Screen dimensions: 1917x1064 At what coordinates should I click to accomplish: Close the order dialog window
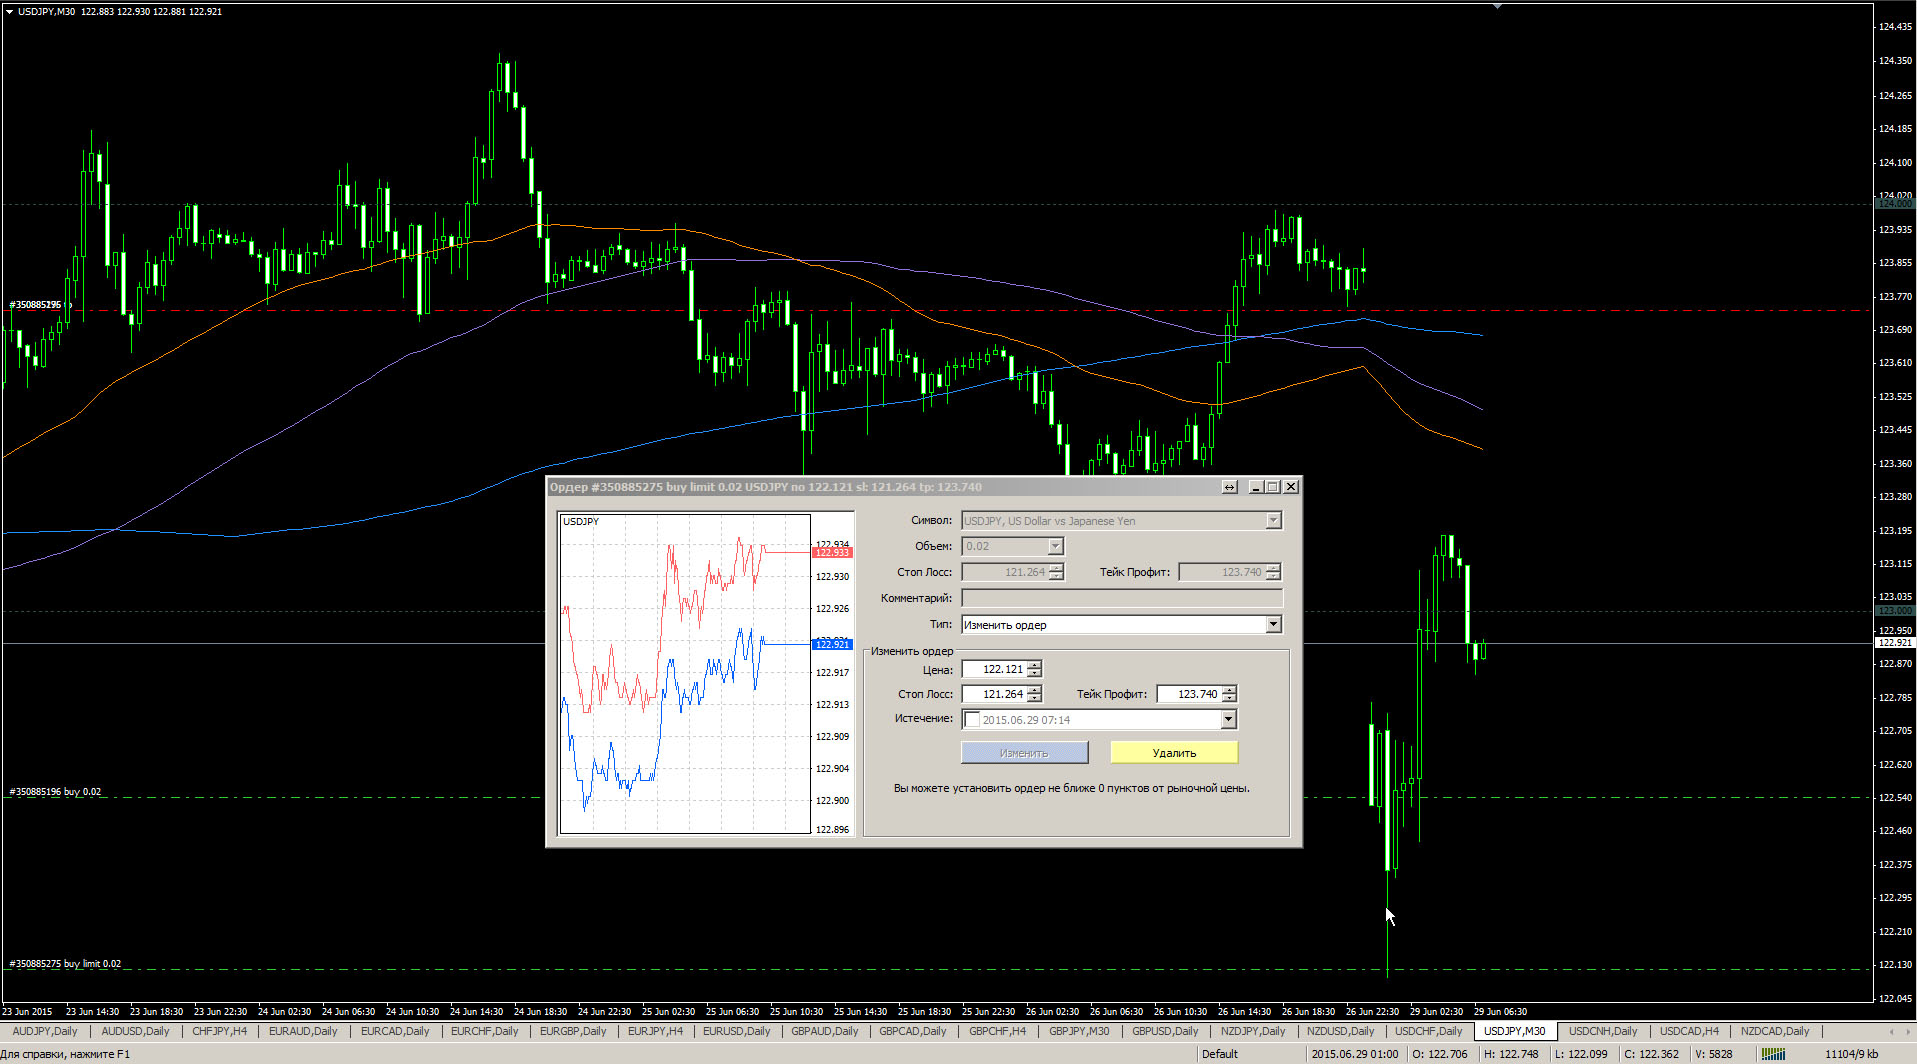coord(1291,487)
